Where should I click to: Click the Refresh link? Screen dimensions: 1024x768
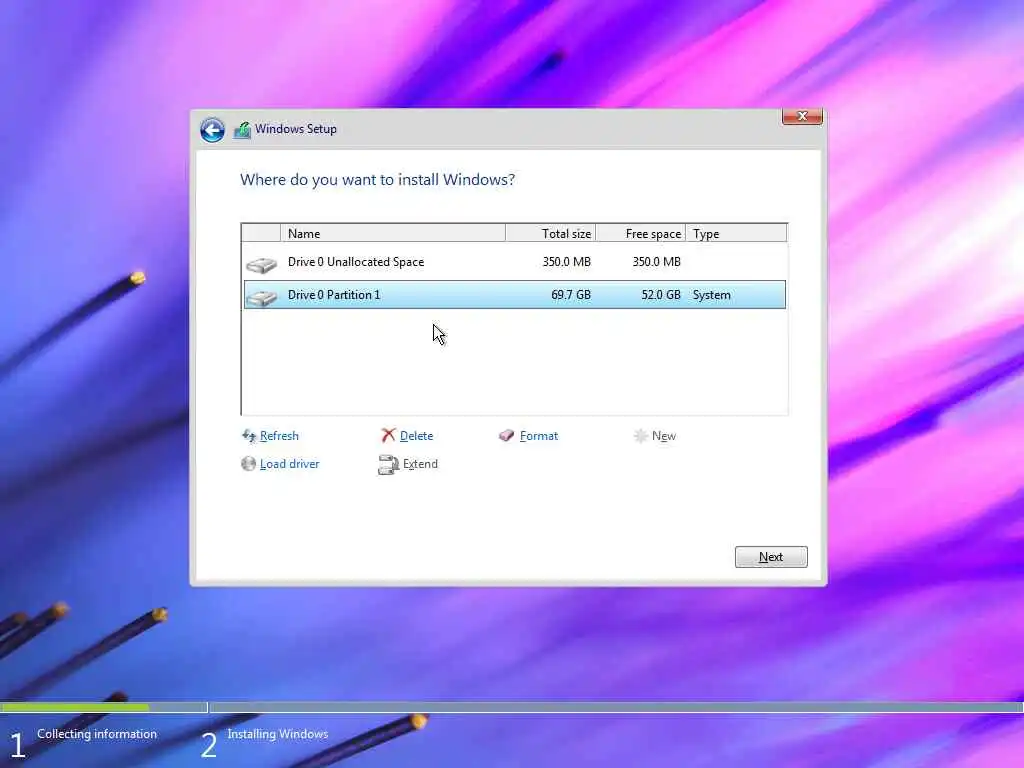pyautogui.click(x=279, y=436)
